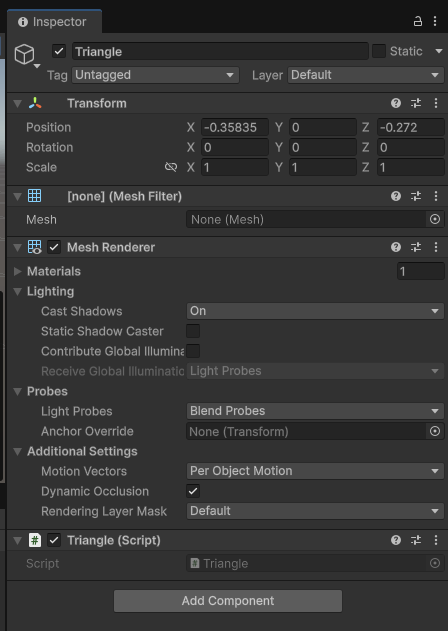Open Transform component presets

(416, 103)
